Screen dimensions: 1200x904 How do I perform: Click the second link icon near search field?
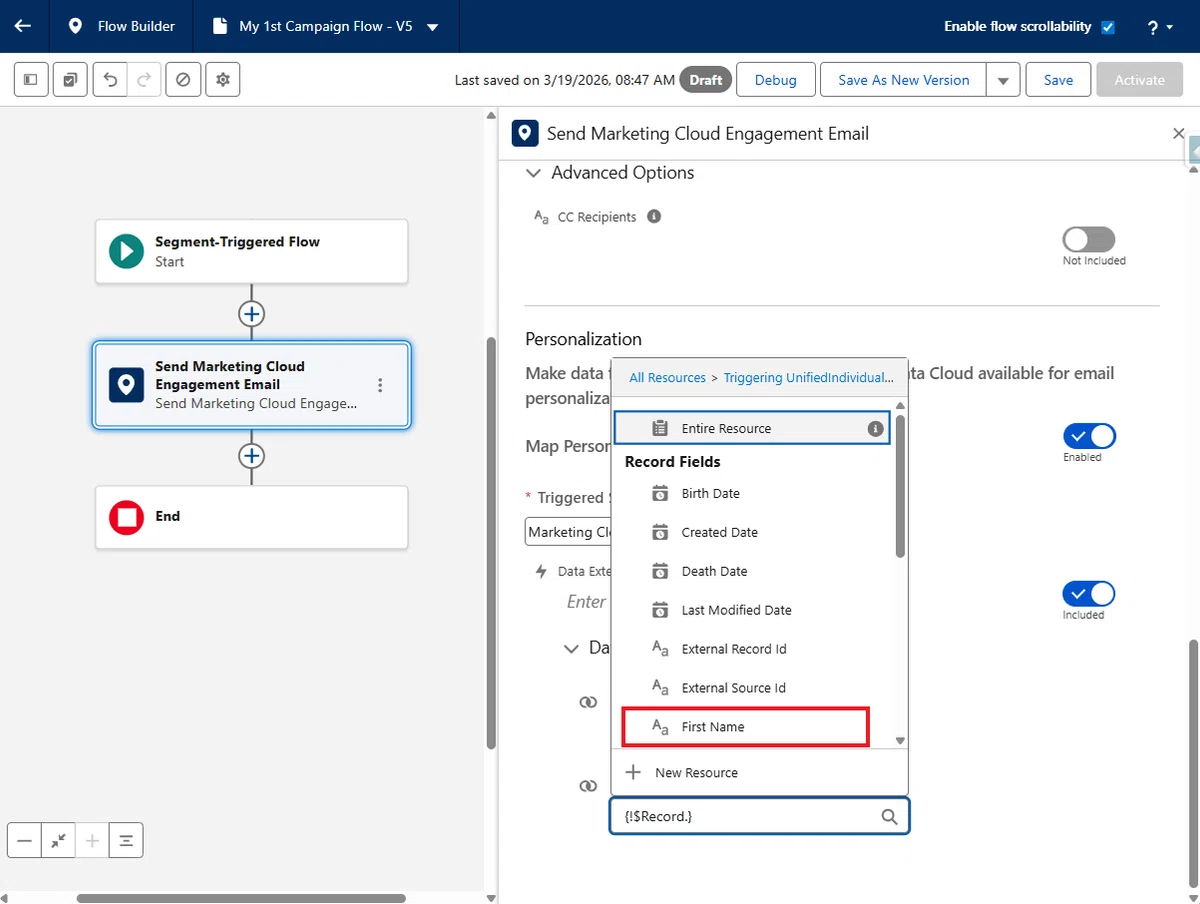point(588,786)
